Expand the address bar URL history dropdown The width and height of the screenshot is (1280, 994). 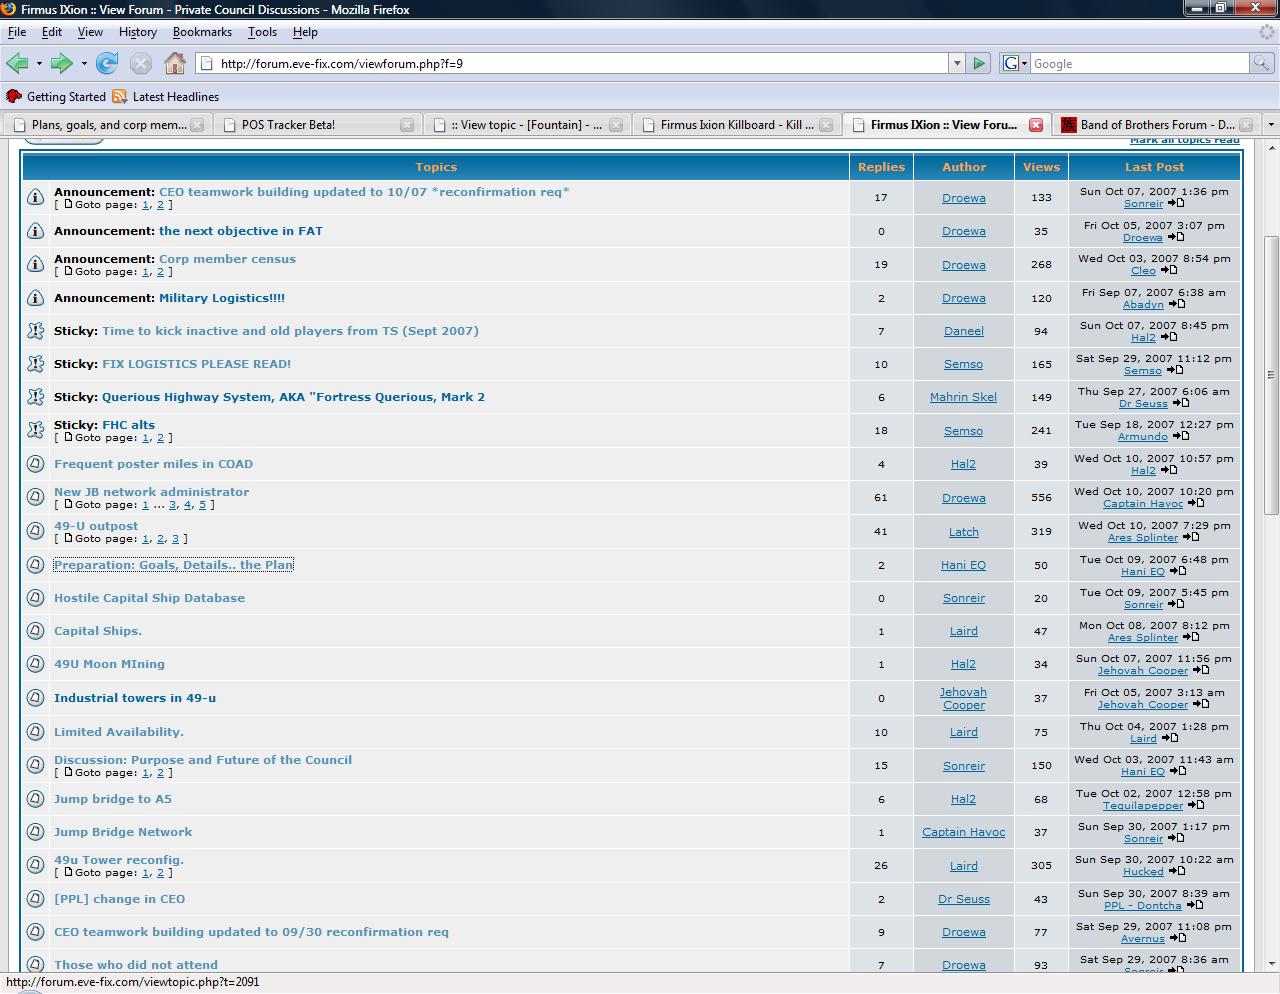coord(957,63)
